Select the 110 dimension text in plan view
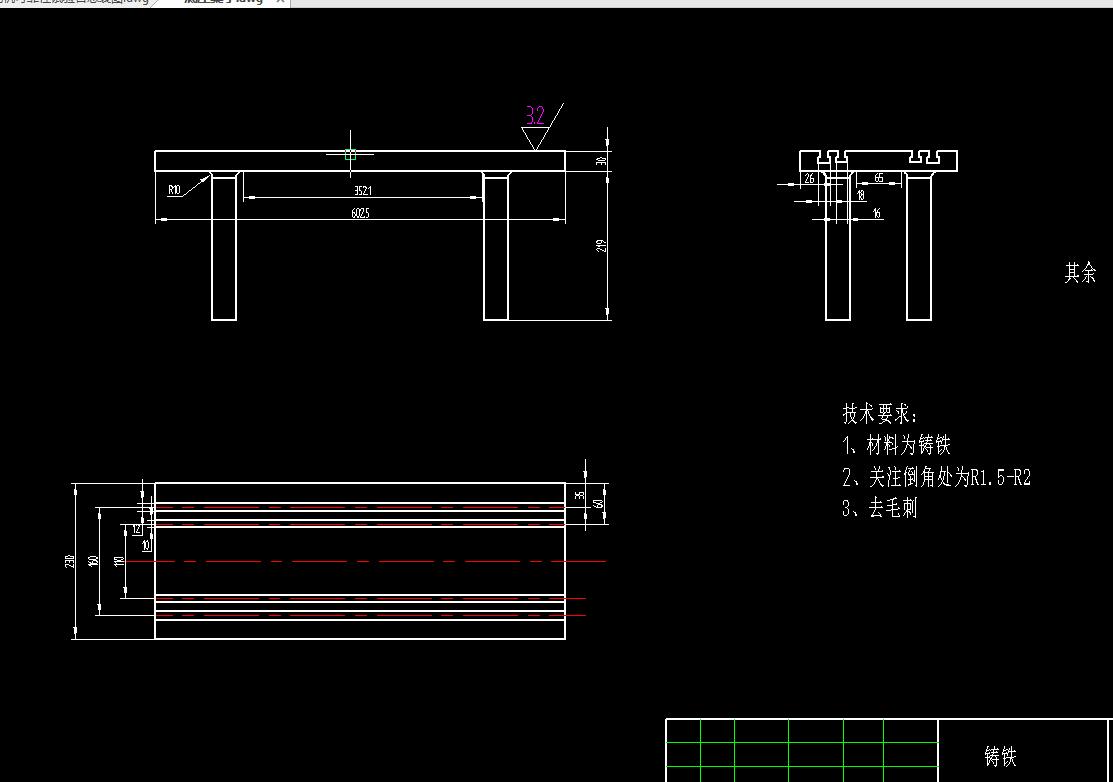 (119, 561)
